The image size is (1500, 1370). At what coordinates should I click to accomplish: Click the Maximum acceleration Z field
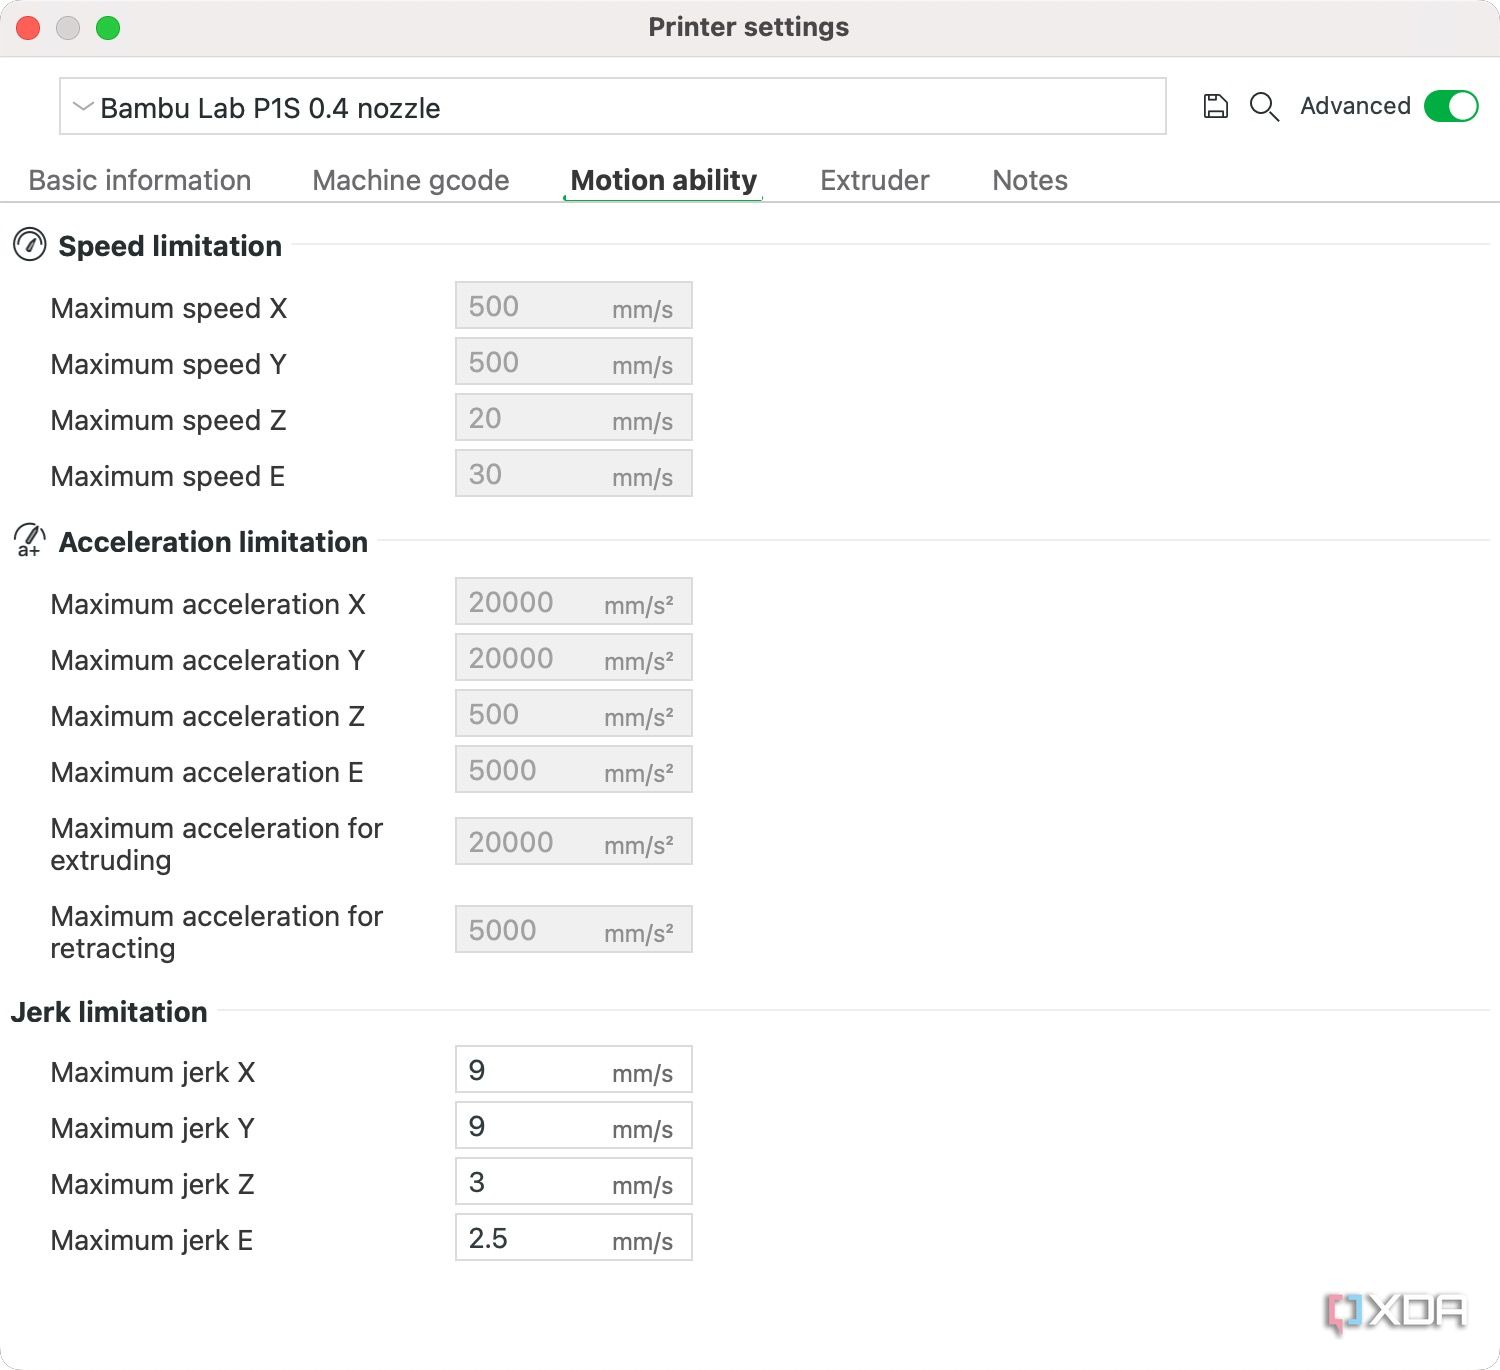coord(574,714)
